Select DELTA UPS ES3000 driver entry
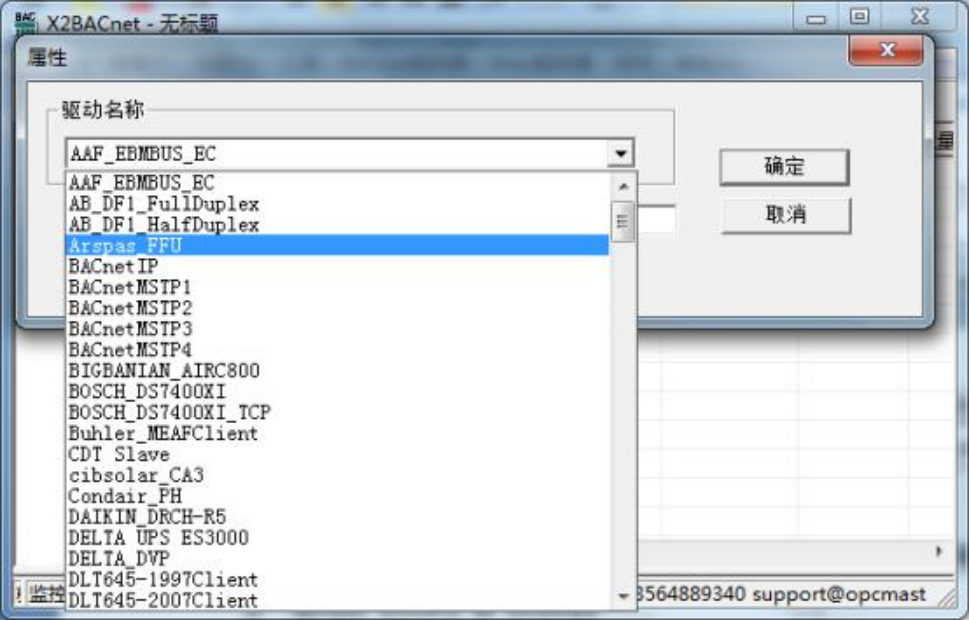The width and height of the screenshot is (969, 620). click(x=337, y=538)
